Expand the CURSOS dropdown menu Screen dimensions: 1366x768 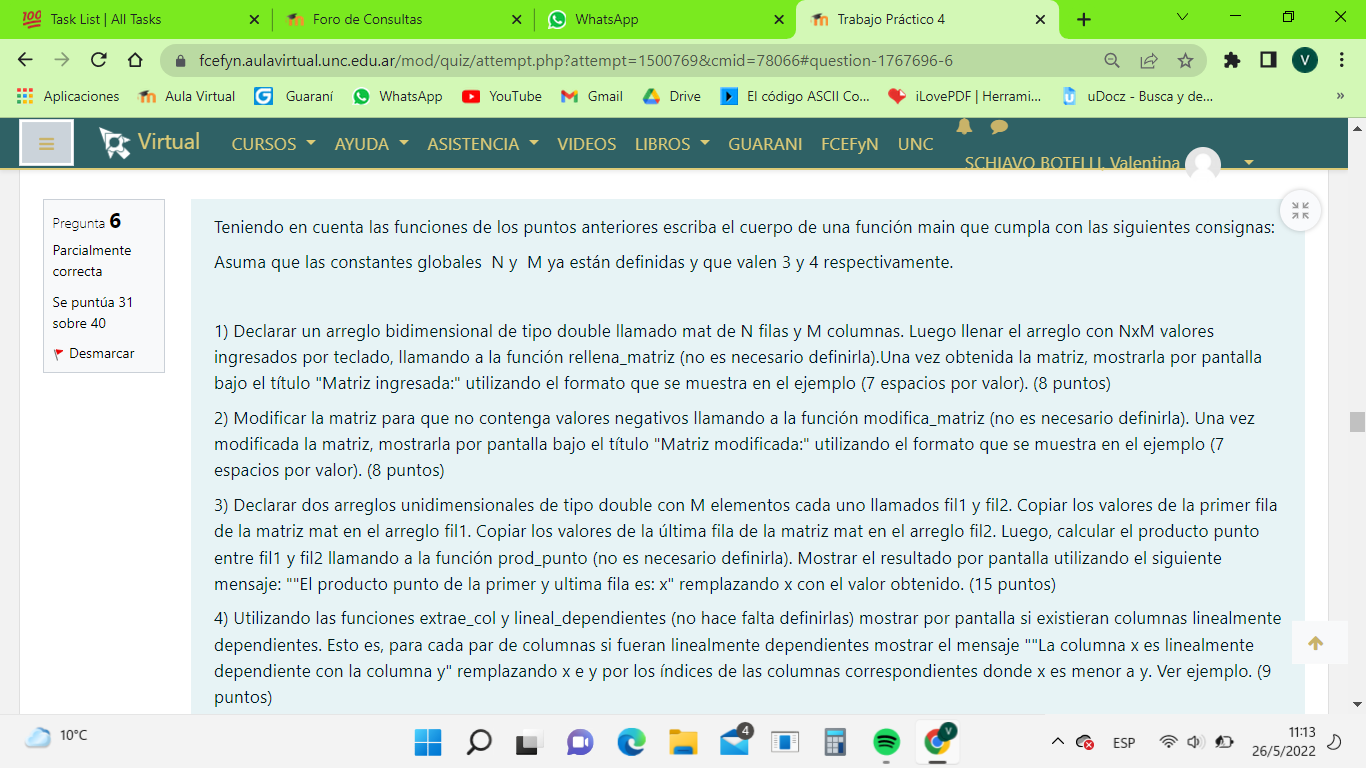pos(273,144)
